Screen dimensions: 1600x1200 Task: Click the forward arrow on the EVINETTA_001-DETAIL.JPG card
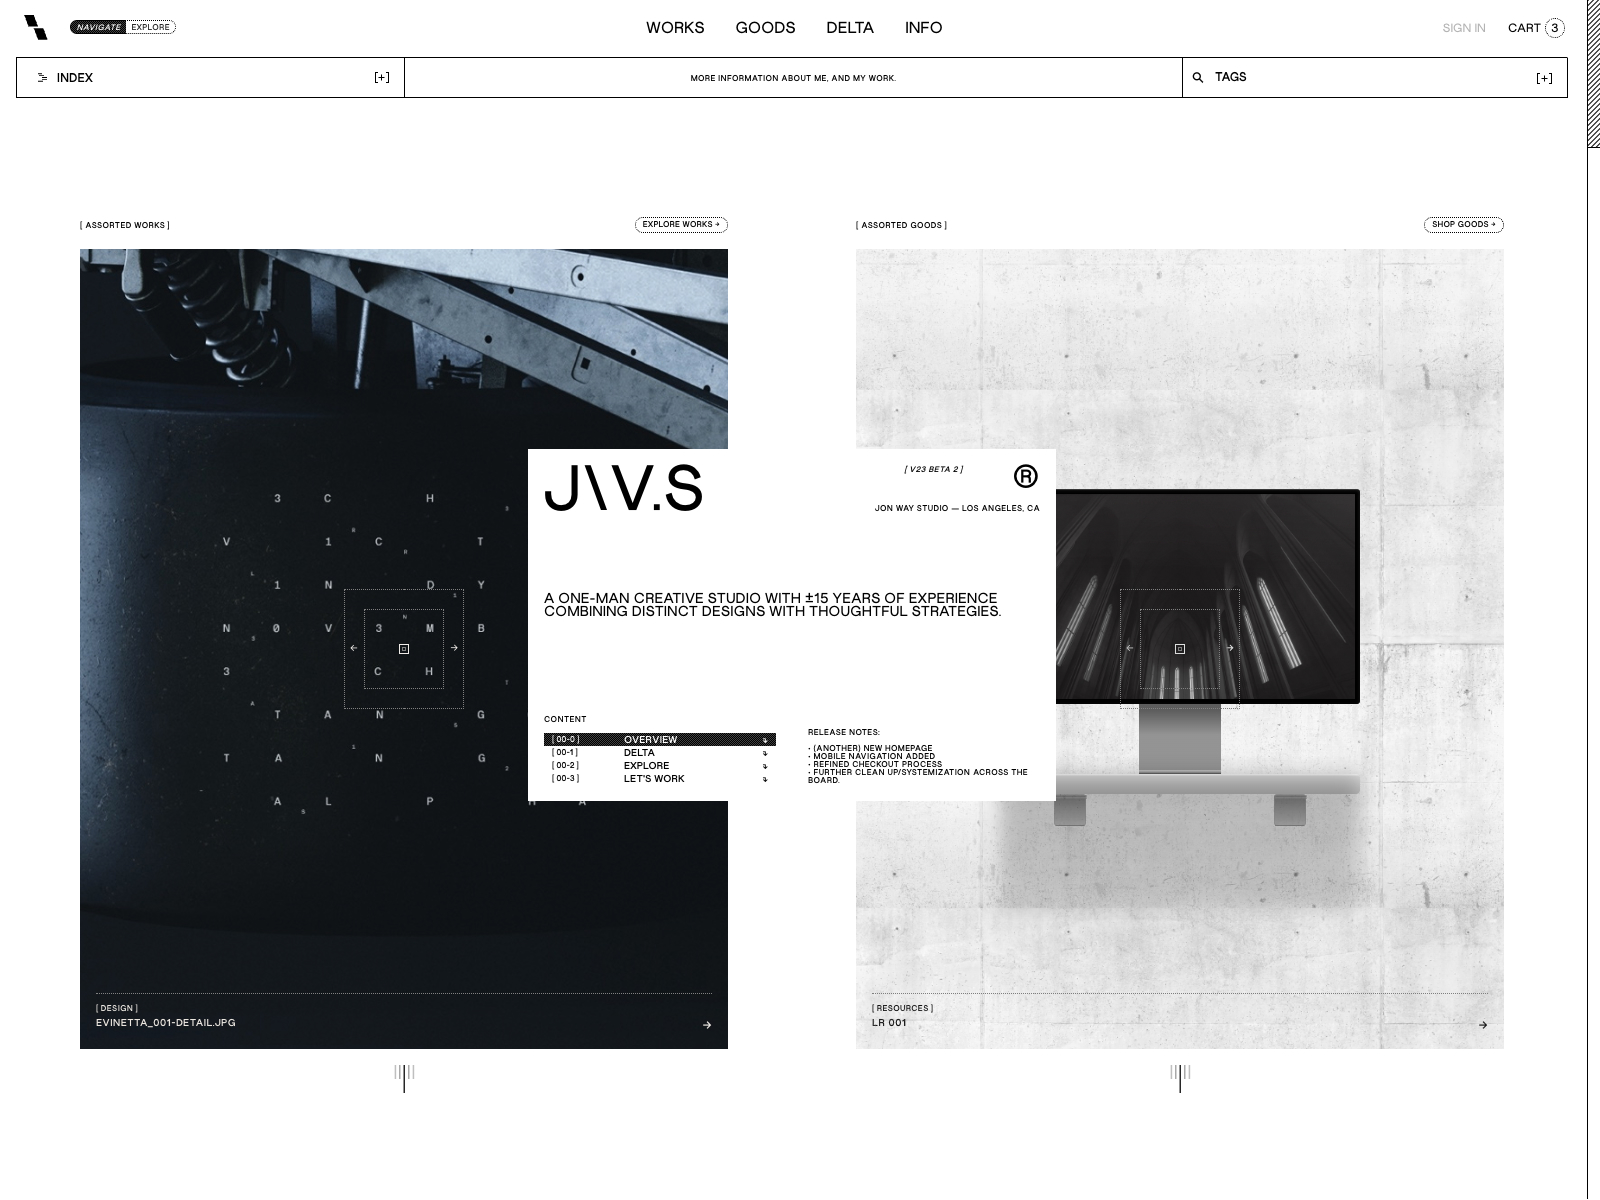(707, 1023)
